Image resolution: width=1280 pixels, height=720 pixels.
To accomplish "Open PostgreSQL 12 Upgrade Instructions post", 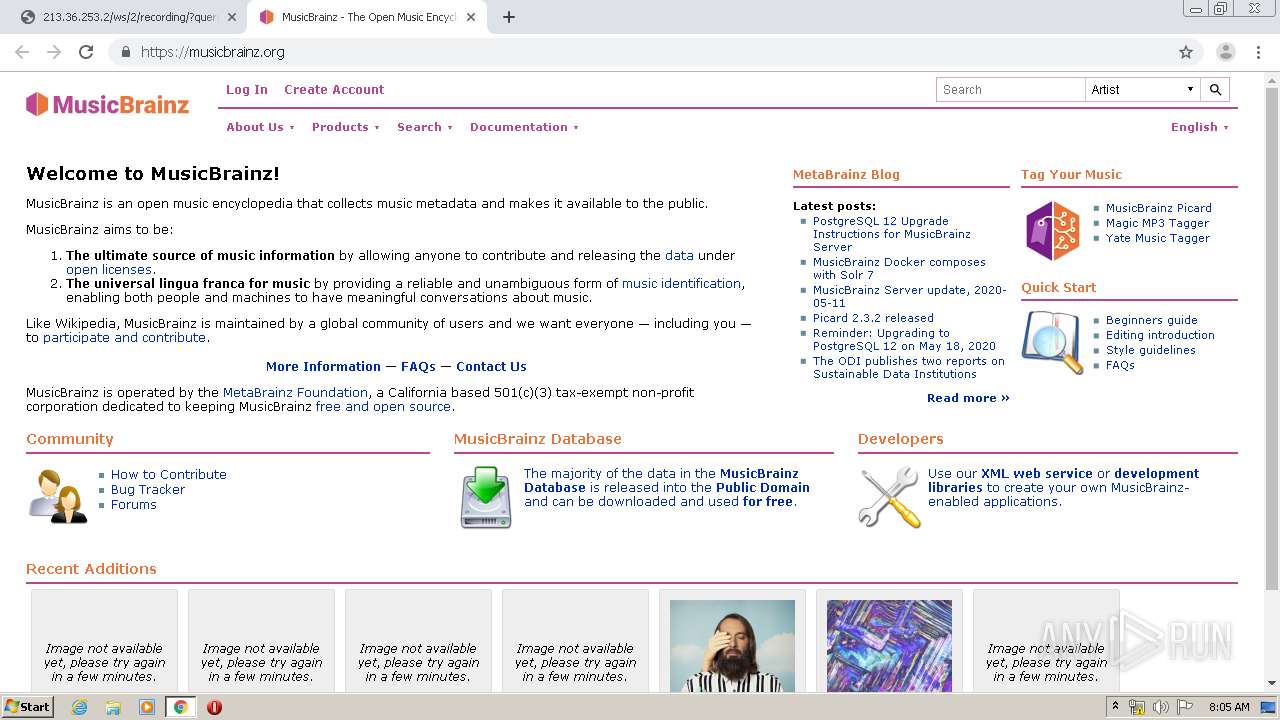I will click(892, 234).
